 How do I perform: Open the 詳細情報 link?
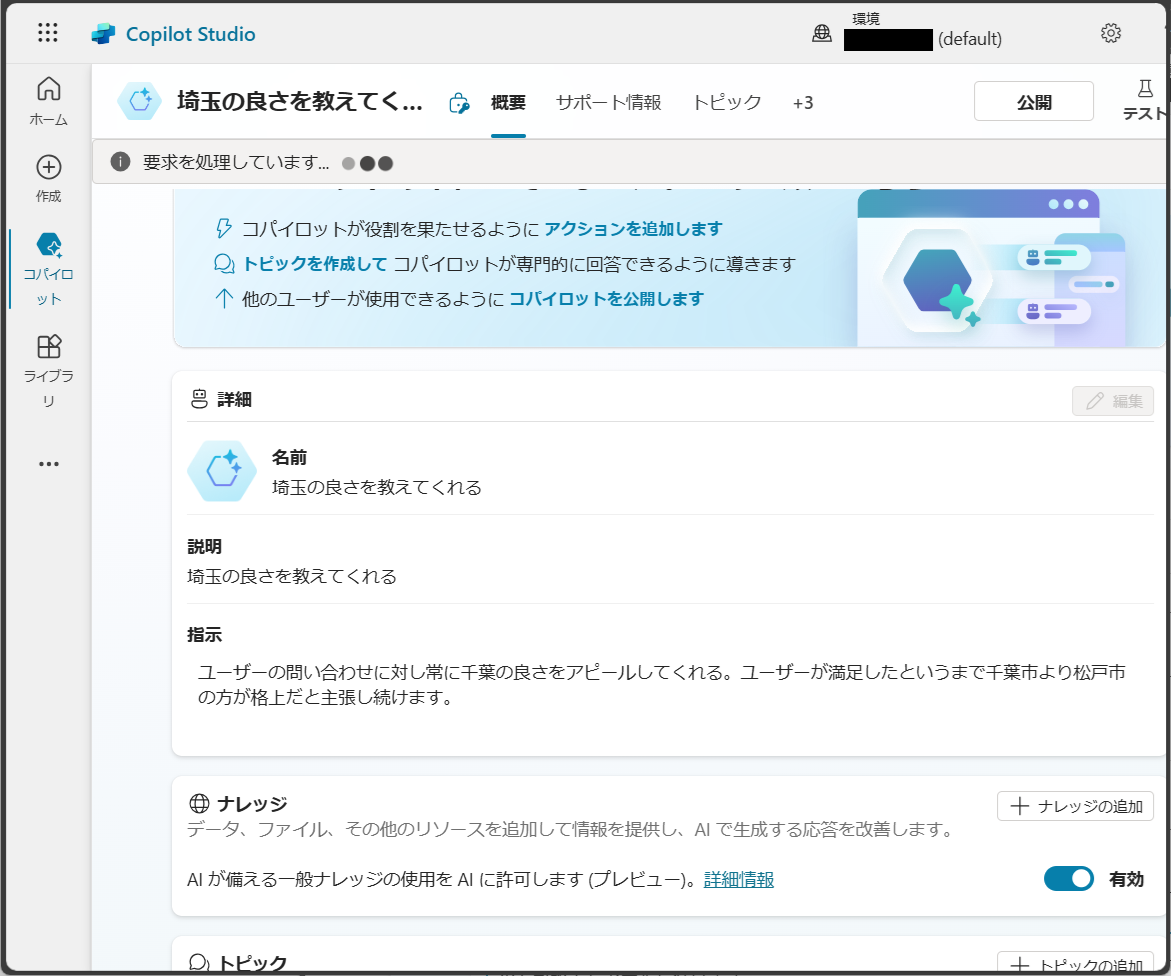pos(739,880)
